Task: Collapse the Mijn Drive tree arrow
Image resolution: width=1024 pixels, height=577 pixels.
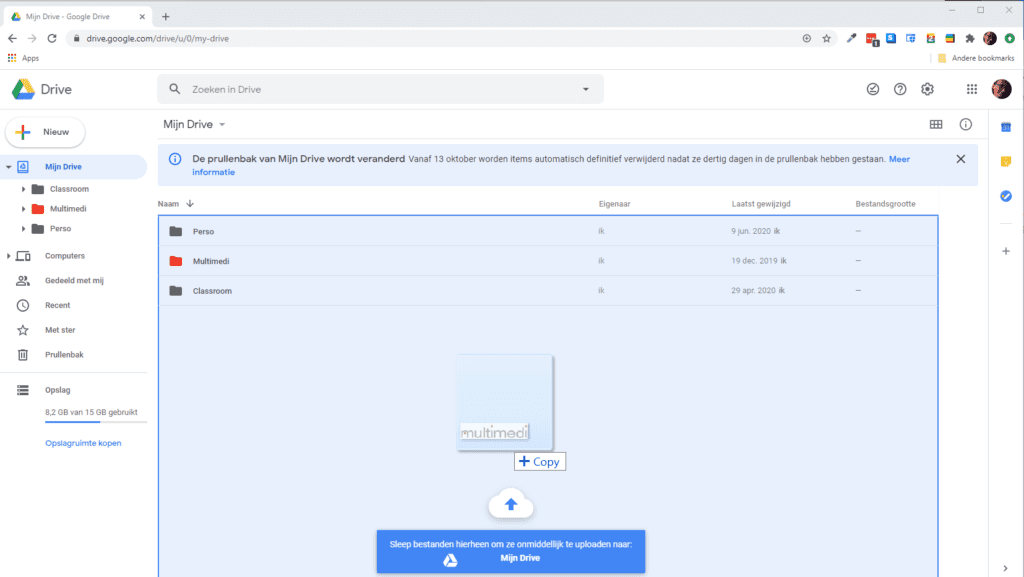Action: [x=8, y=167]
